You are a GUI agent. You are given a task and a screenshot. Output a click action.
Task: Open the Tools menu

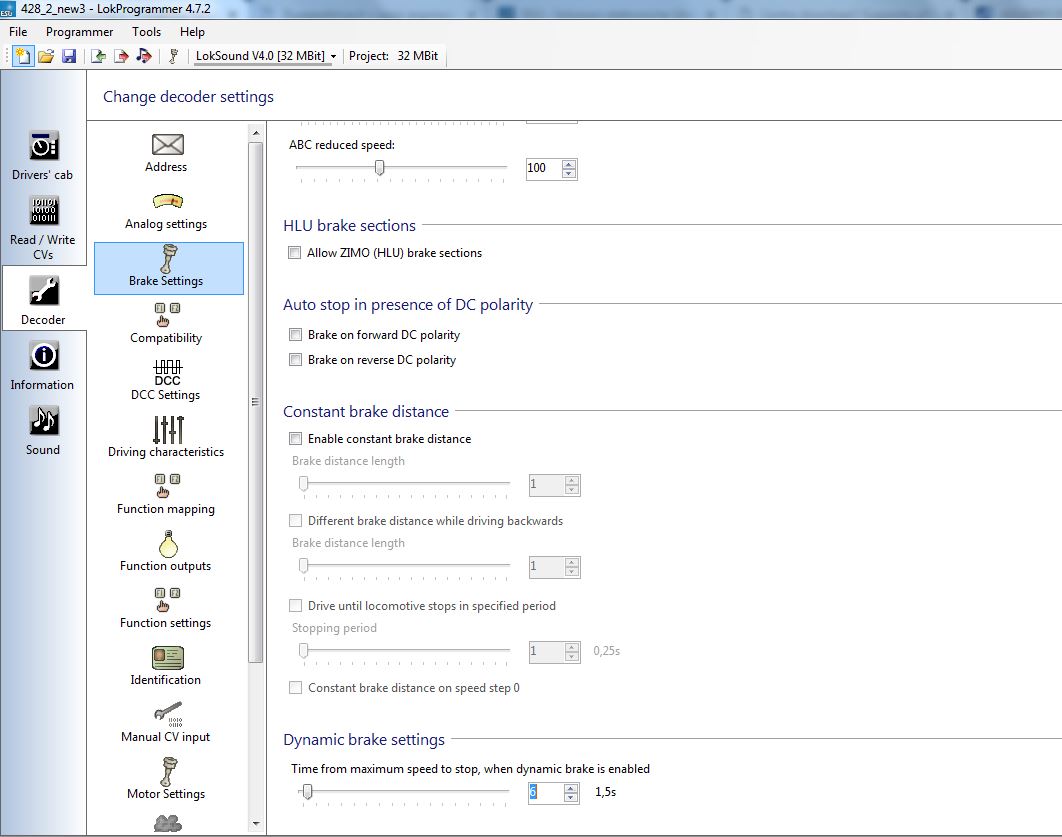pos(146,32)
